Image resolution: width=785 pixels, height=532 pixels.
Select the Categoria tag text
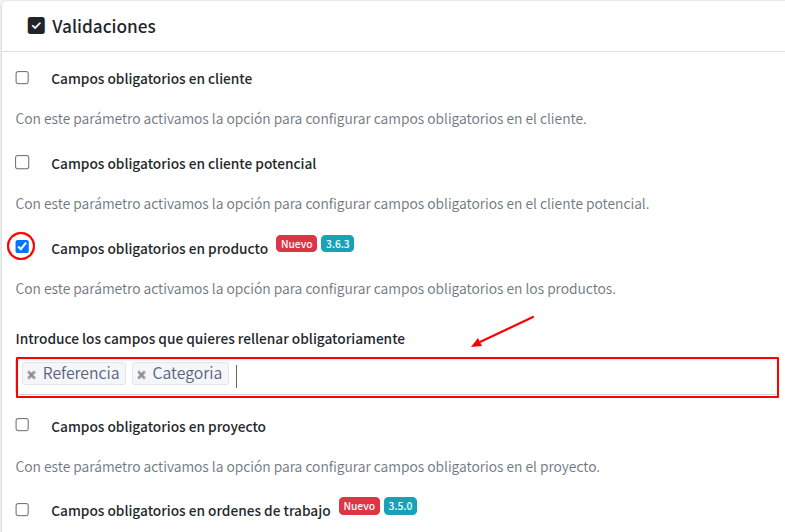tap(187, 374)
